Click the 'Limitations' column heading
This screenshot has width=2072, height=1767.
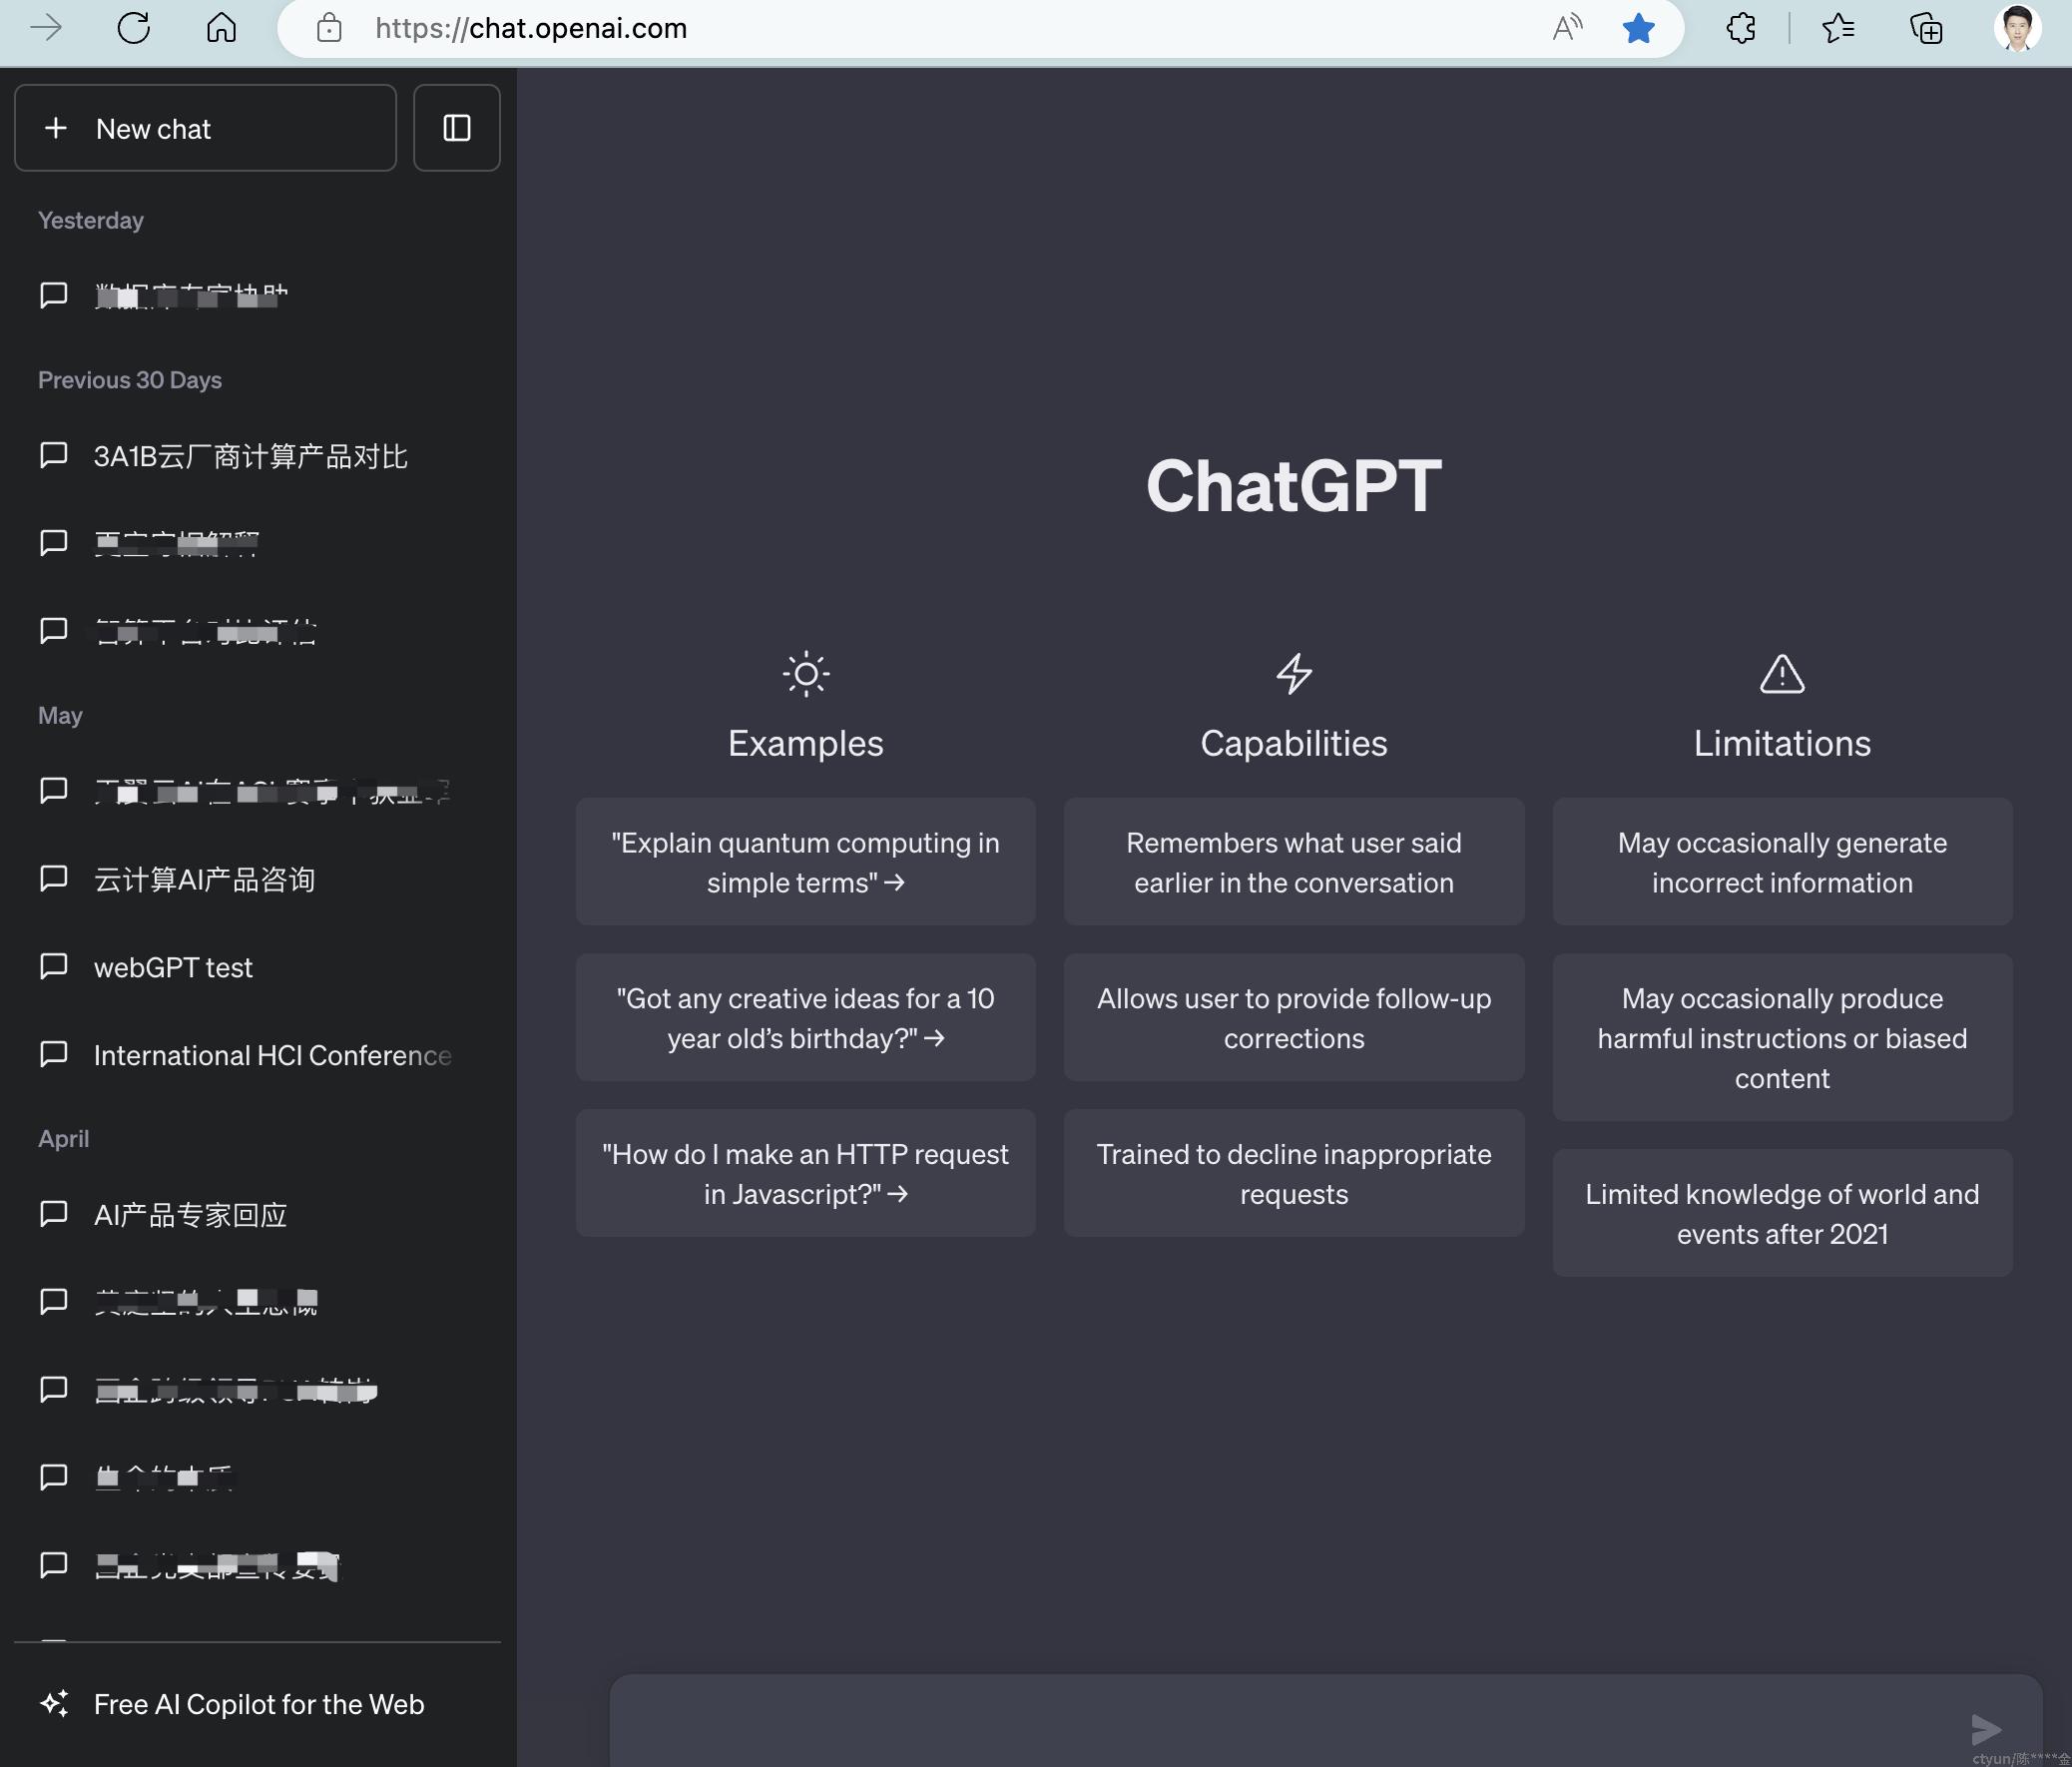pos(1782,743)
